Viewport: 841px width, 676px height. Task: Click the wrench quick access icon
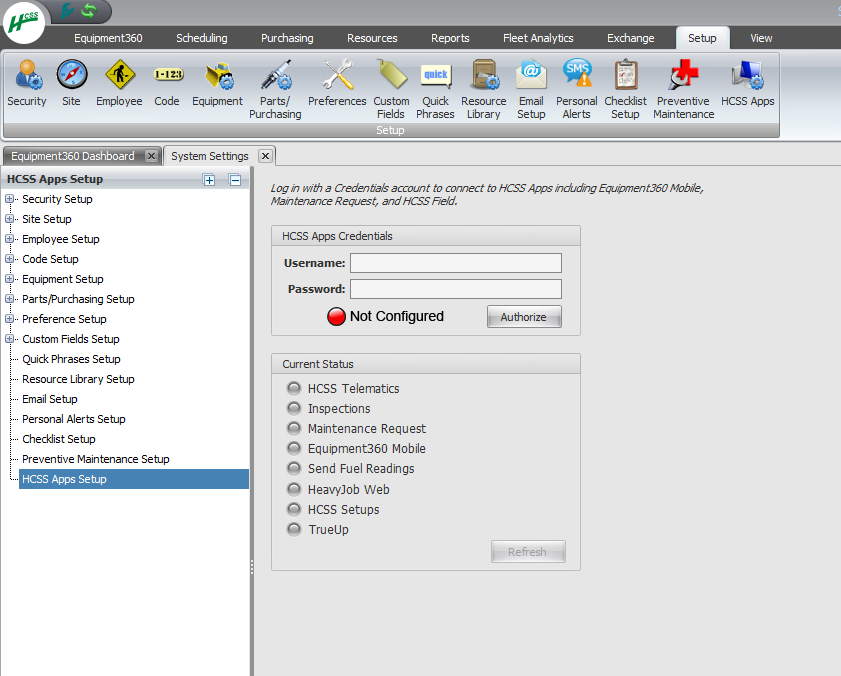(x=67, y=10)
